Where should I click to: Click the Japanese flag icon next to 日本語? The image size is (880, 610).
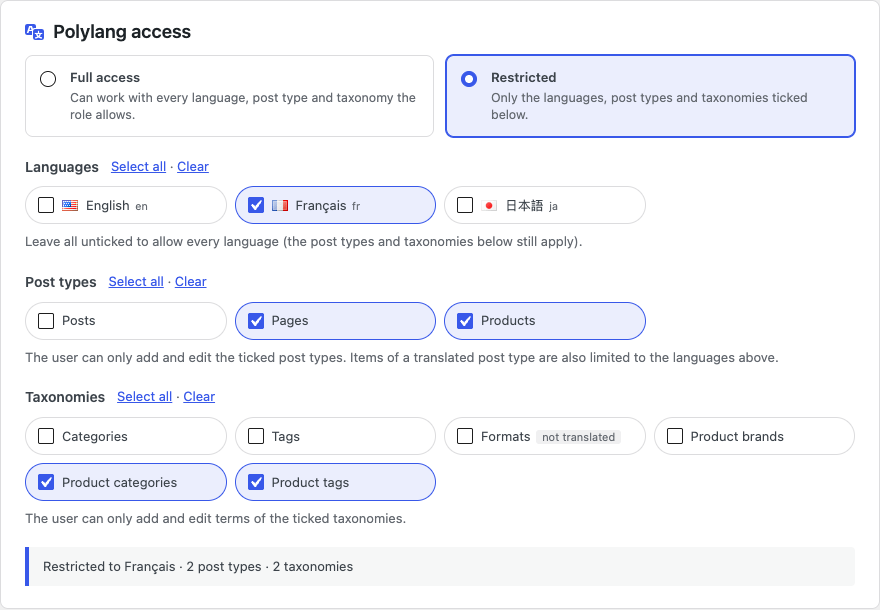click(489, 205)
